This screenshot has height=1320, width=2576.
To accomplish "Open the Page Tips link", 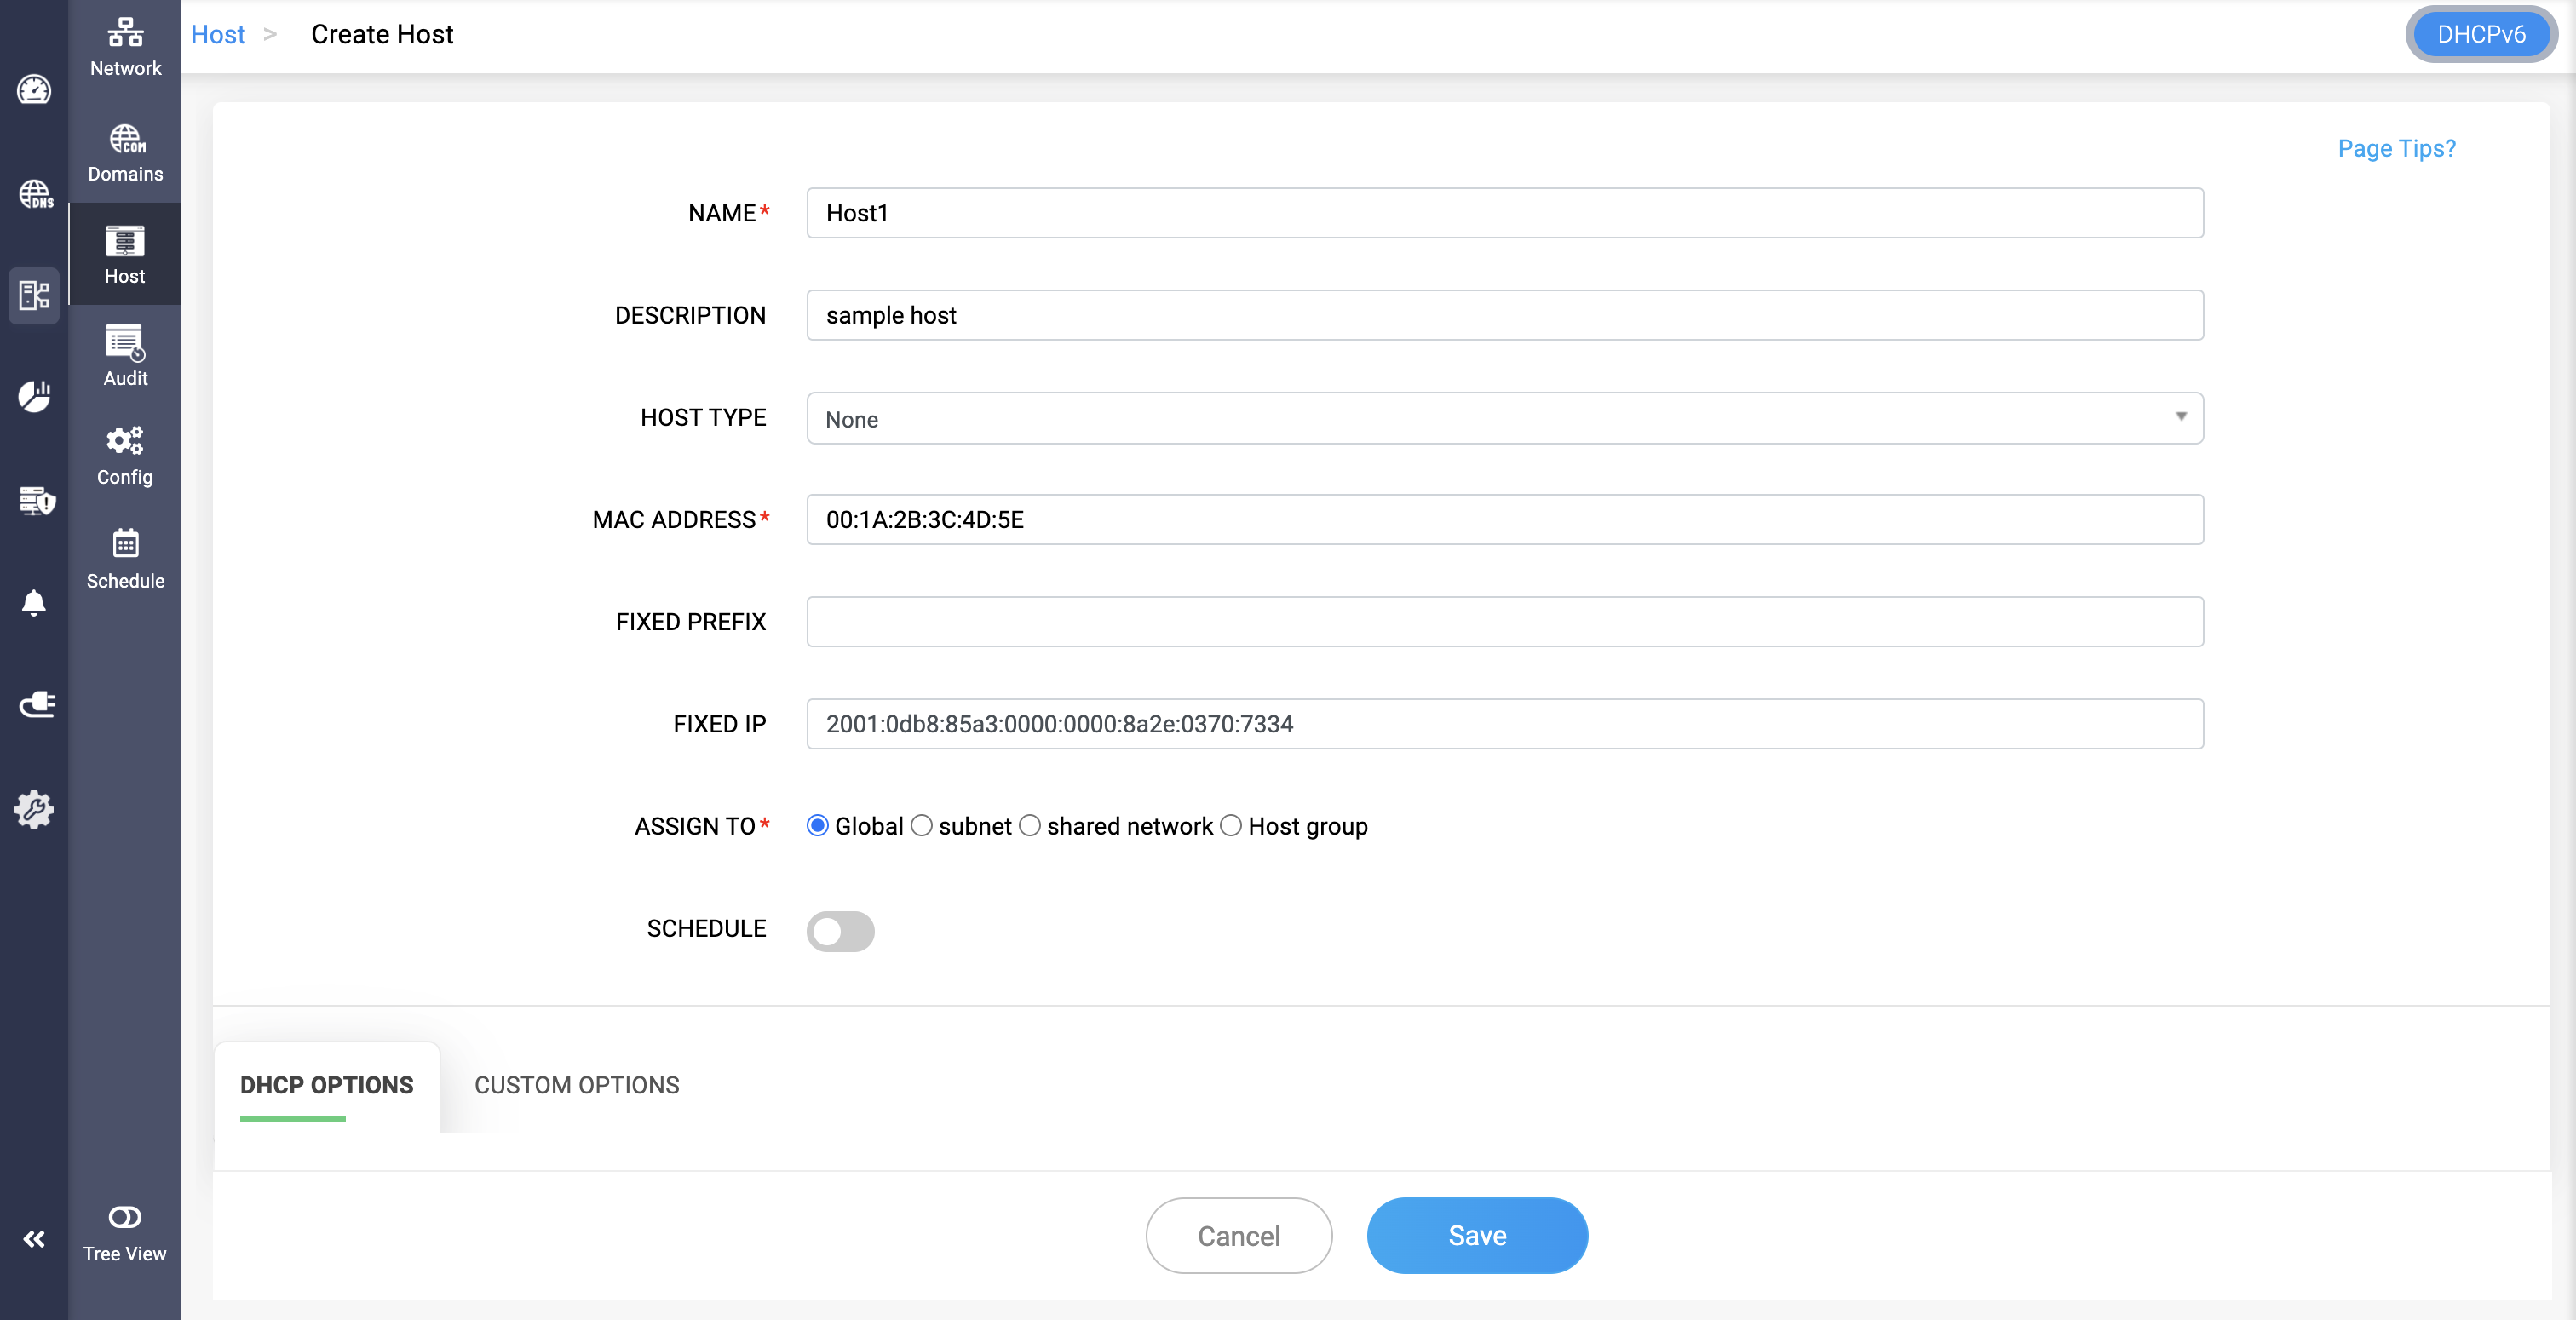I will (x=2396, y=148).
